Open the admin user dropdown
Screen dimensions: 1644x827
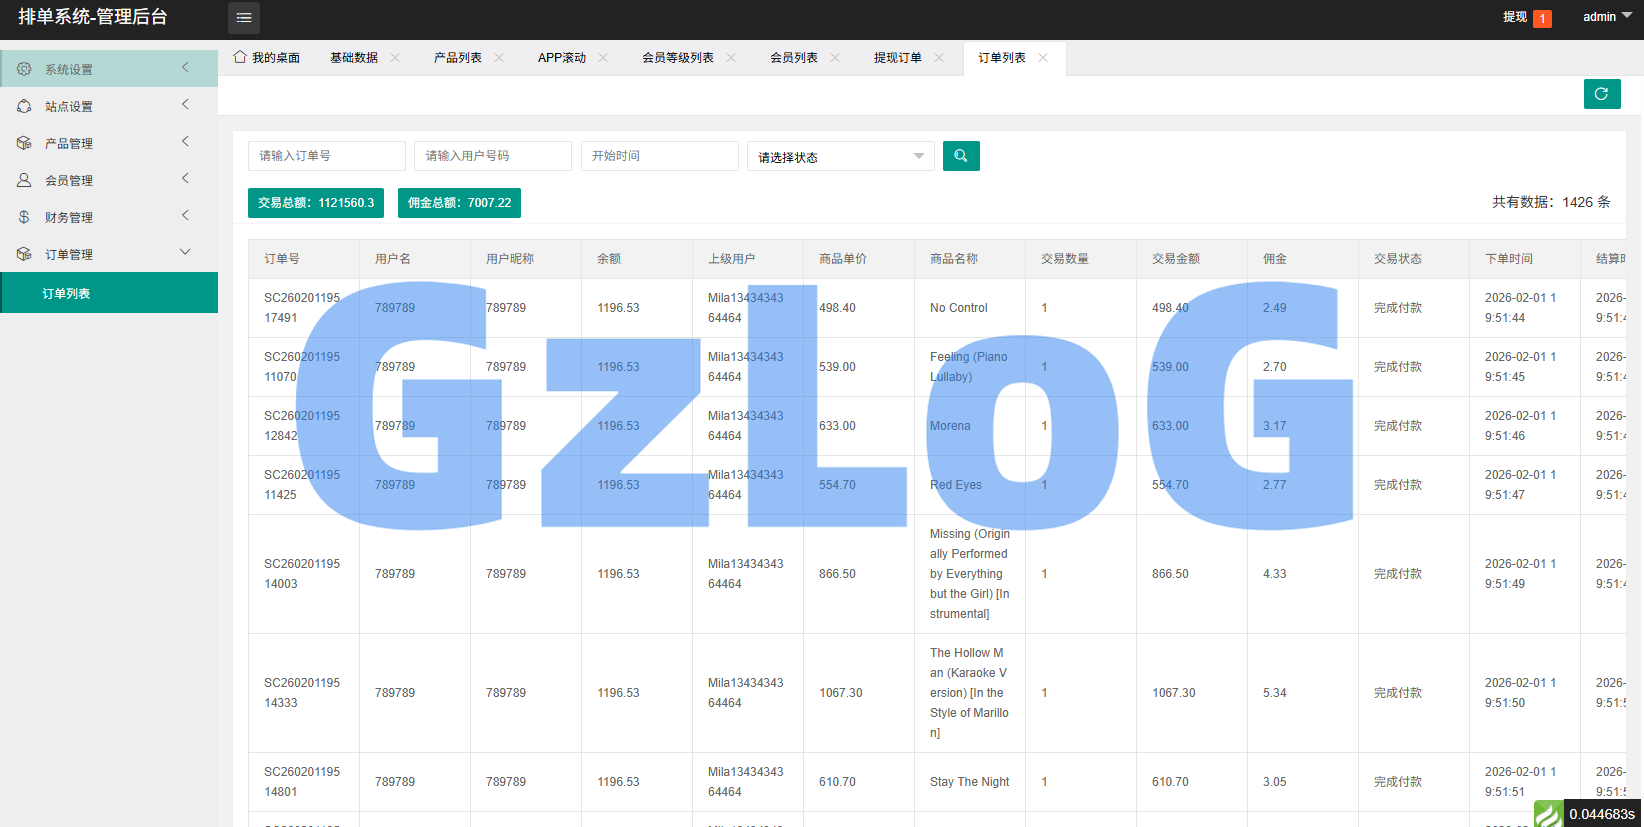pyautogui.click(x=1606, y=17)
